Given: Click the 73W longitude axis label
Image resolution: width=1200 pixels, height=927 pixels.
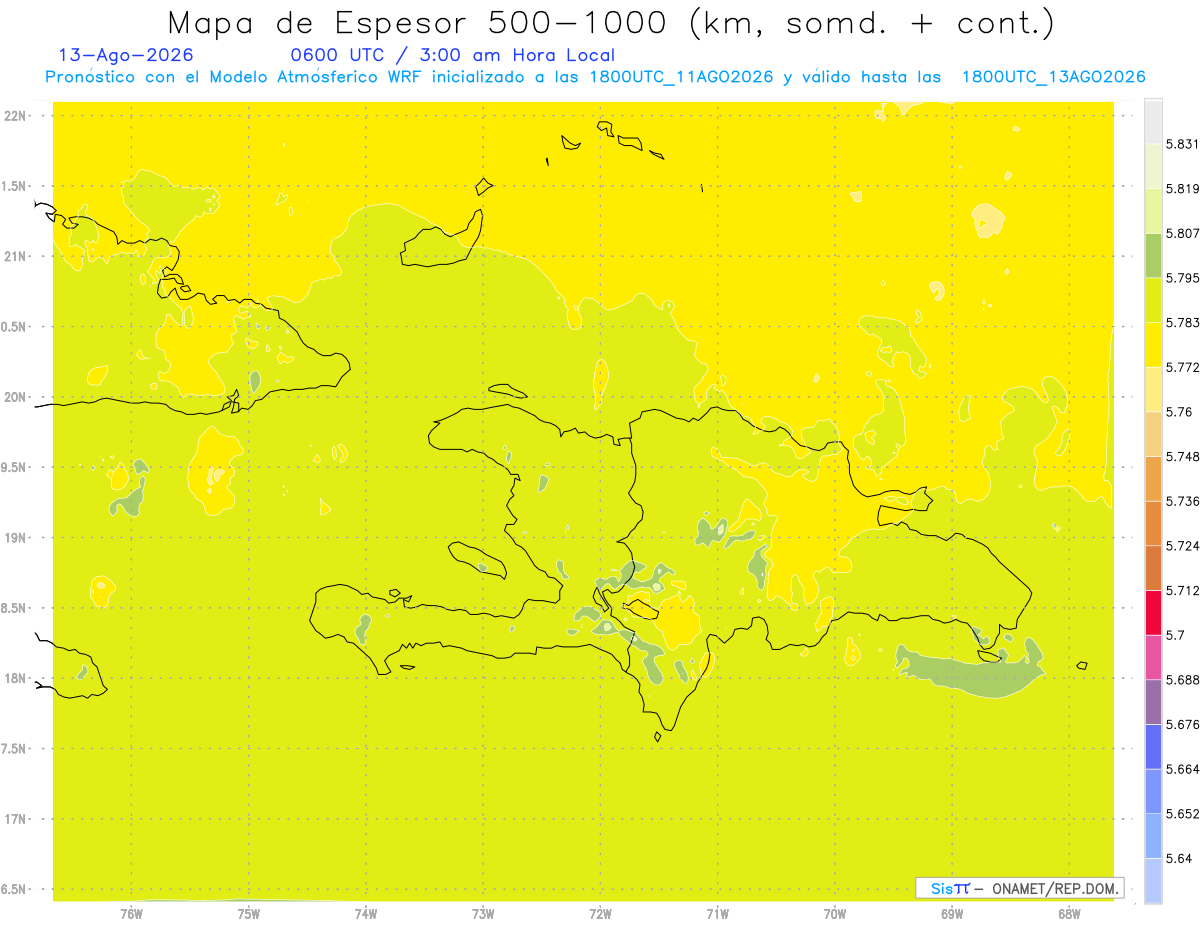Looking at the screenshot, I should pos(483,913).
